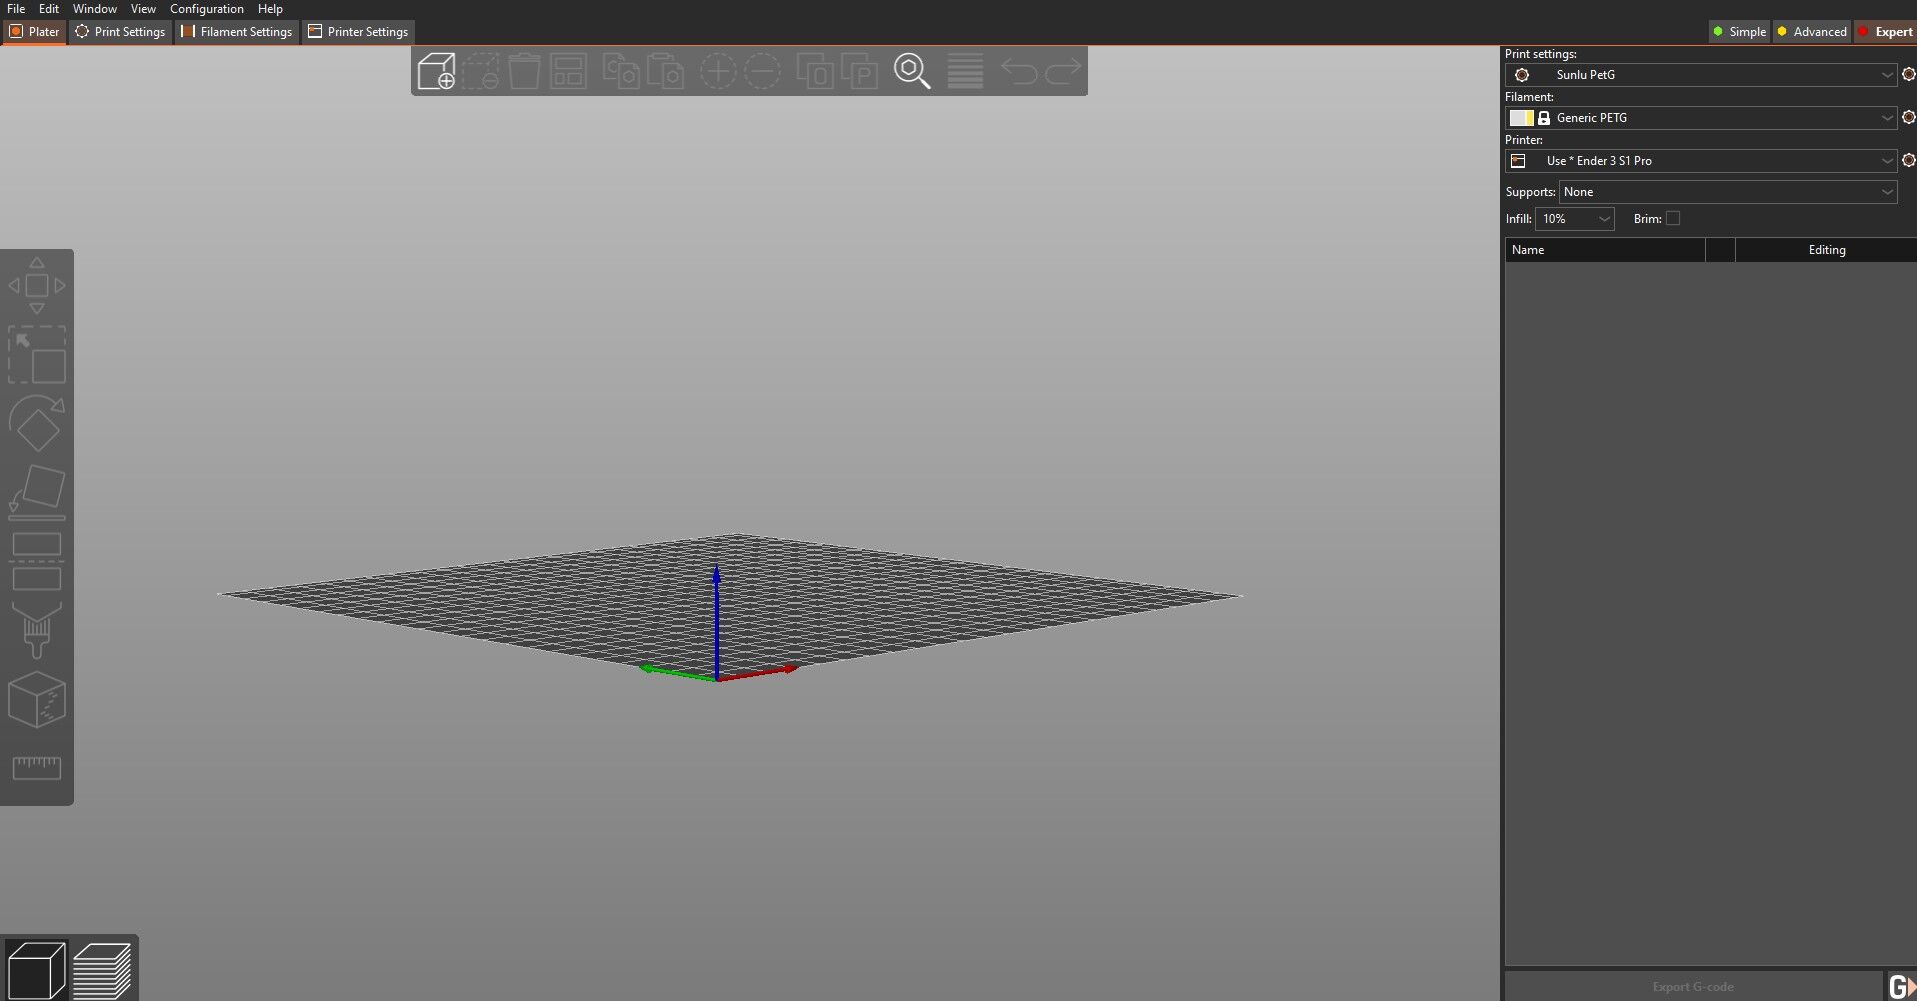Click the filament color swatch
The width and height of the screenshot is (1917, 1001).
coord(1521,118)
